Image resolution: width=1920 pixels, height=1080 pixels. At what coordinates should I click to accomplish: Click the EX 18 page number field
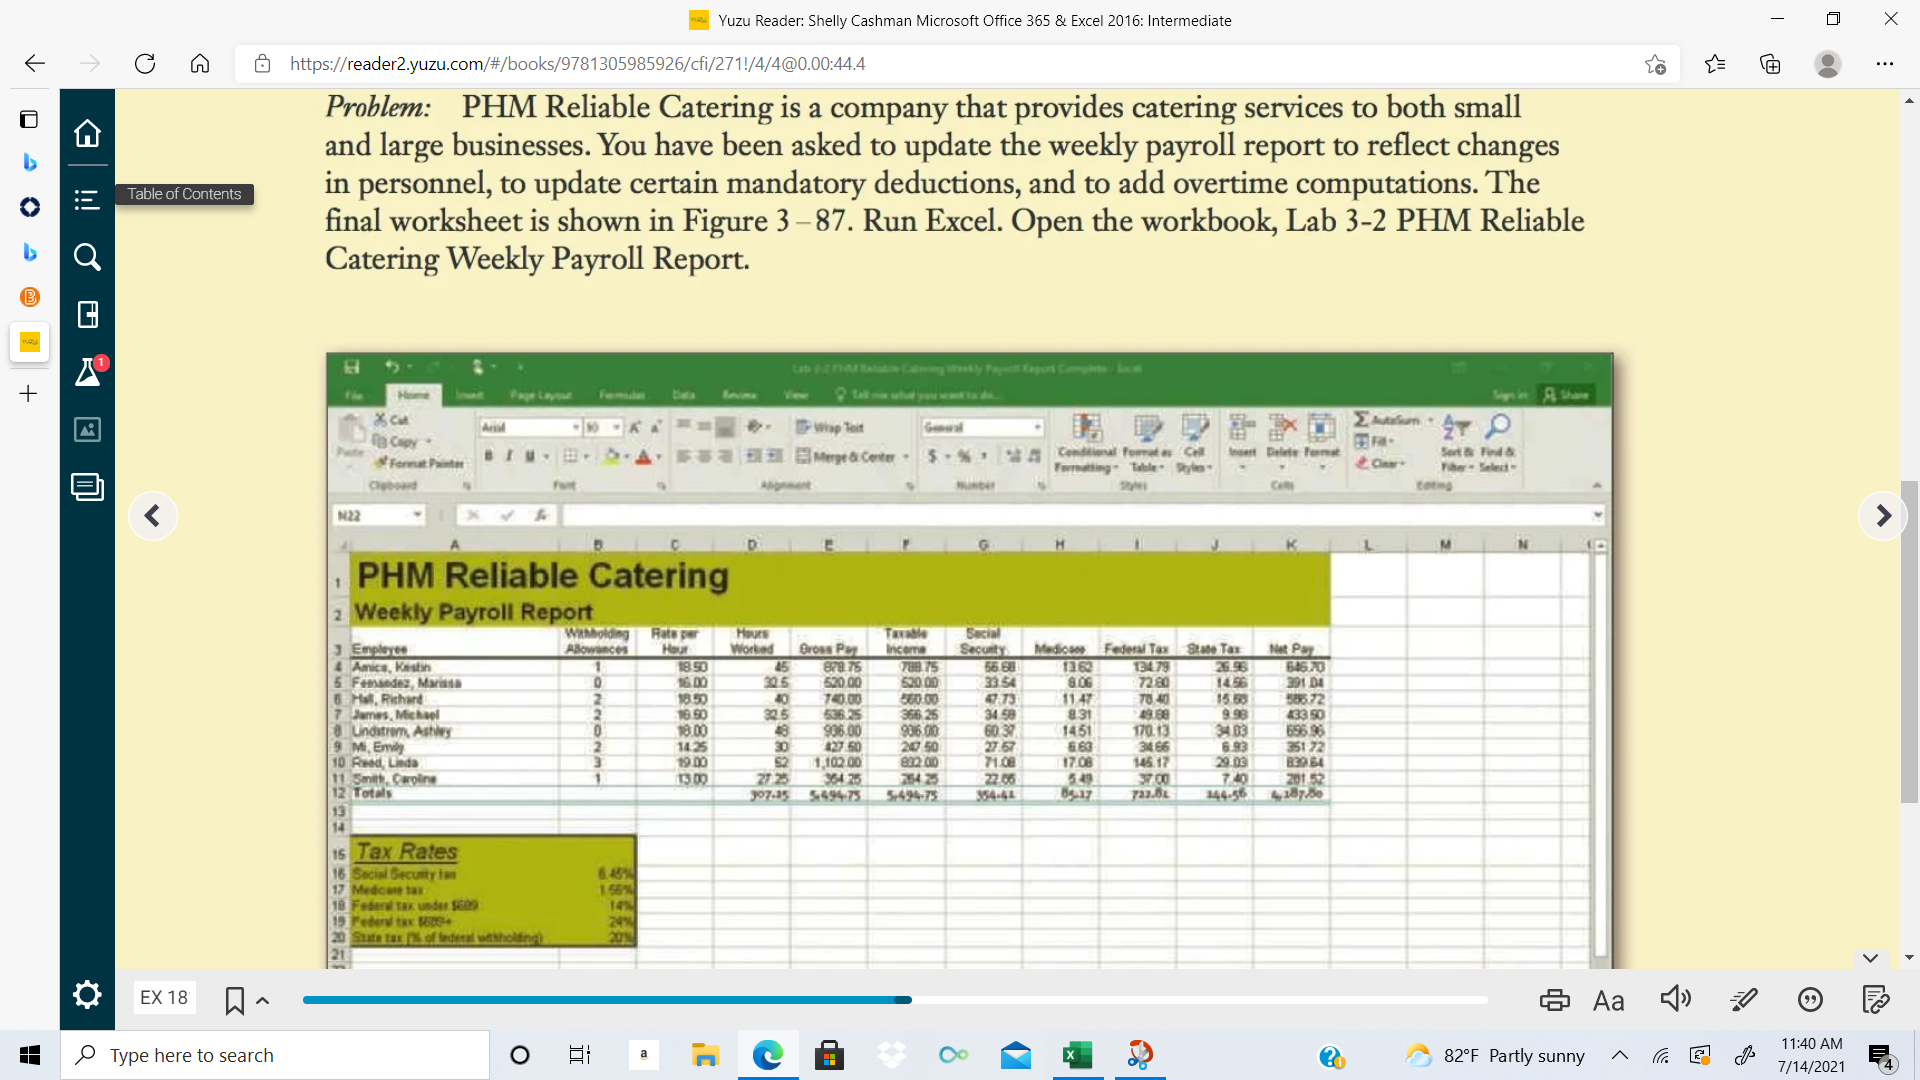tap(164, 998)
